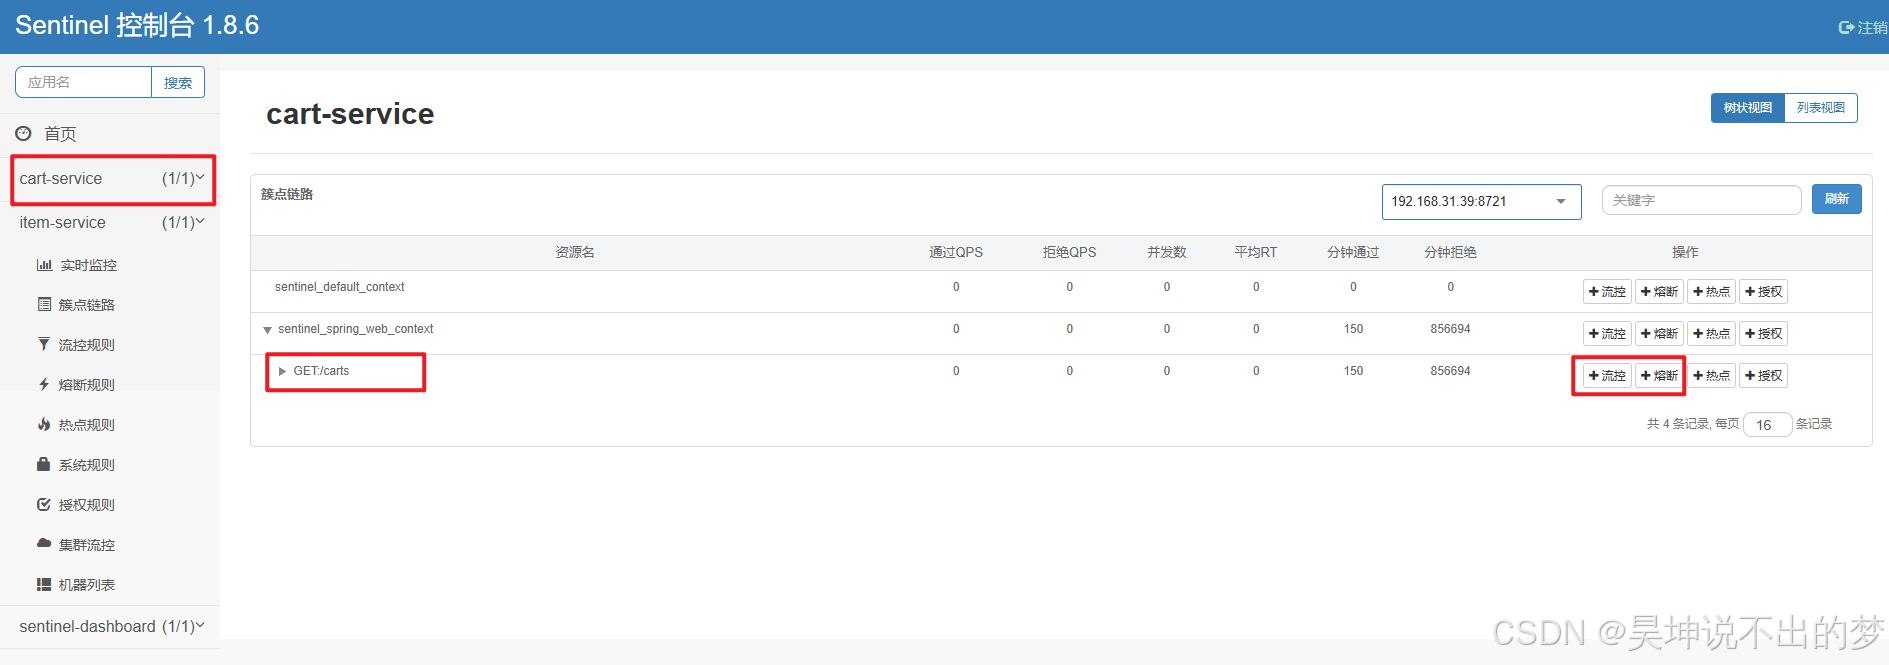Add 流控 rule for GET:/carts

(x=1607, y=376)
